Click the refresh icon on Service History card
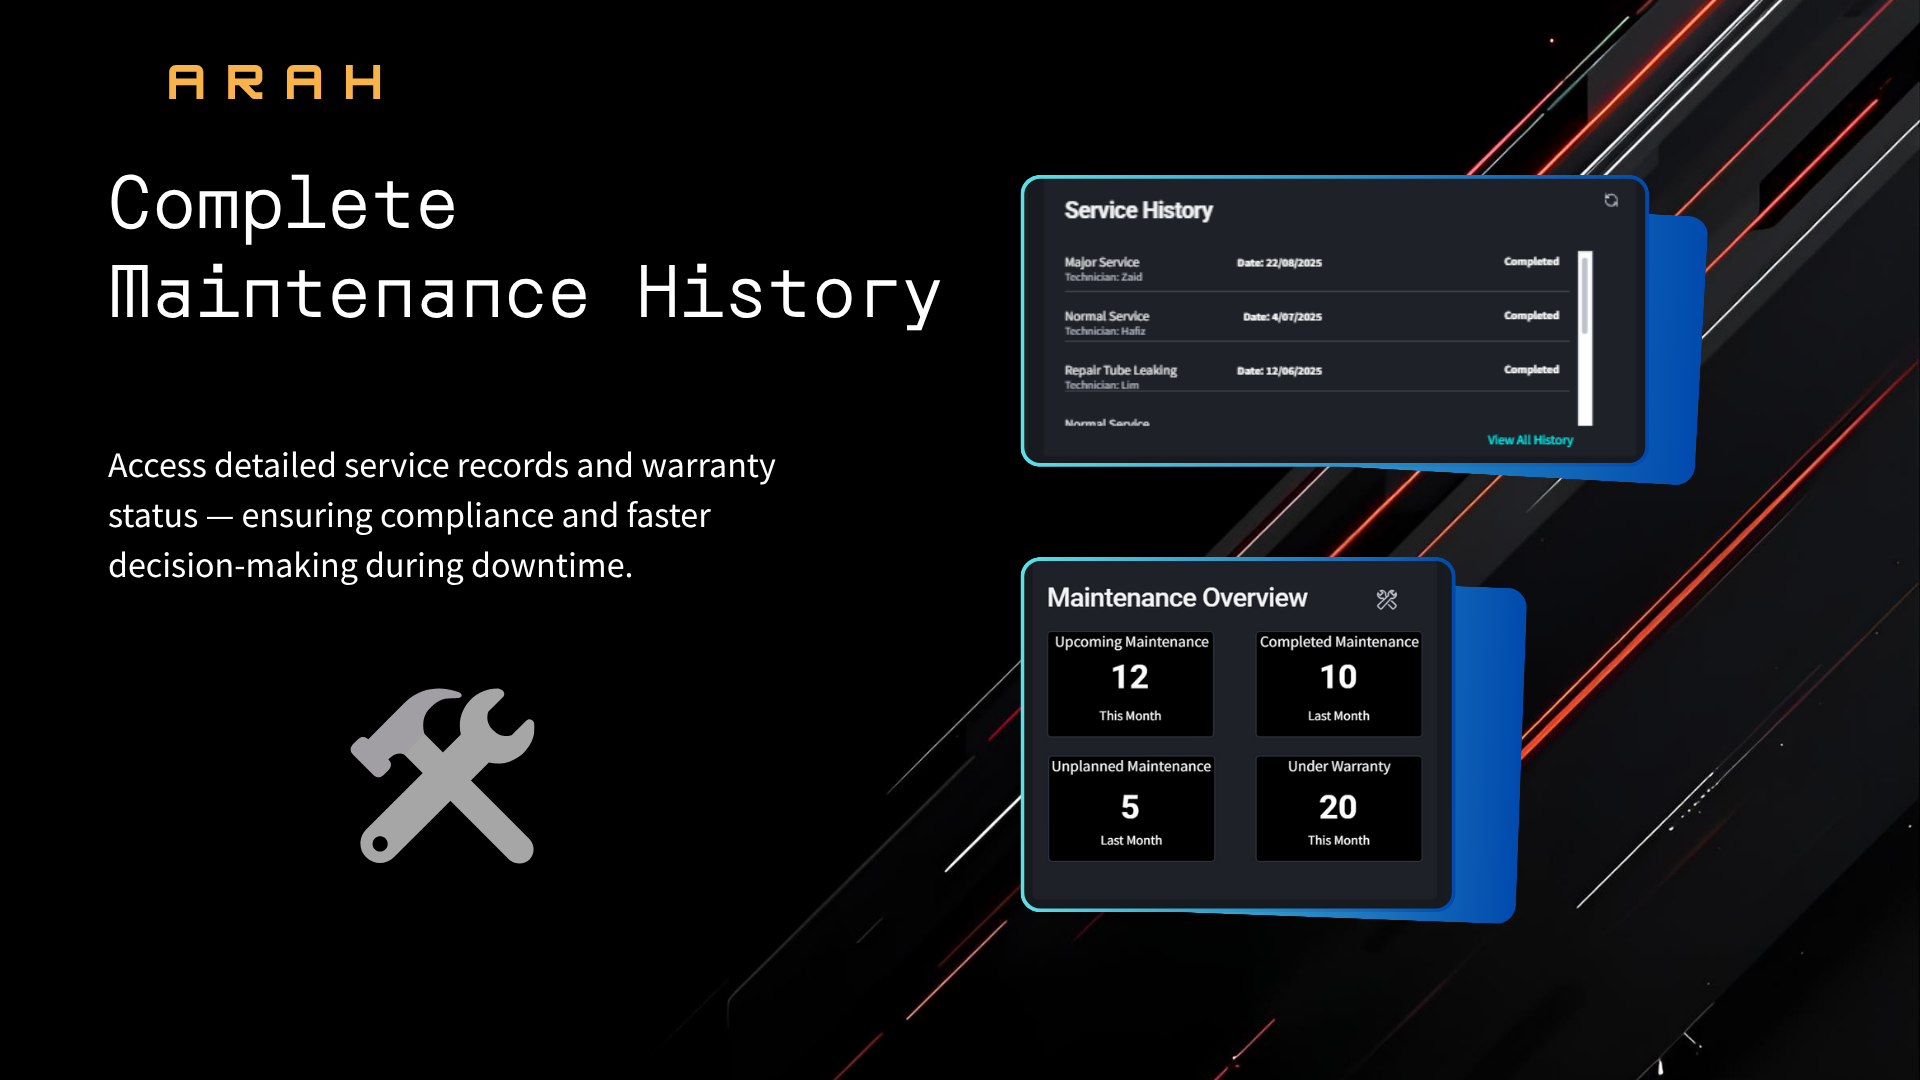Screen dimensions: 1920x1080 (1610, 202)
